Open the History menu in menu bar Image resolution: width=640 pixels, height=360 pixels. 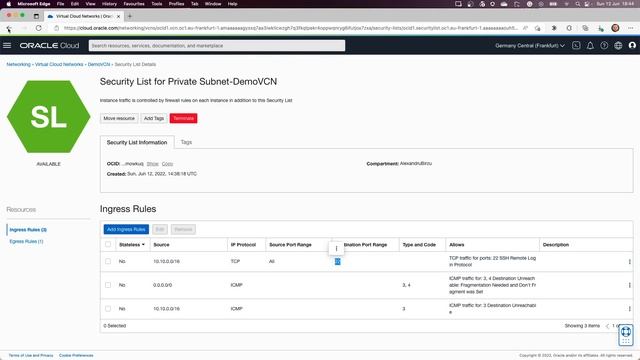109,4
